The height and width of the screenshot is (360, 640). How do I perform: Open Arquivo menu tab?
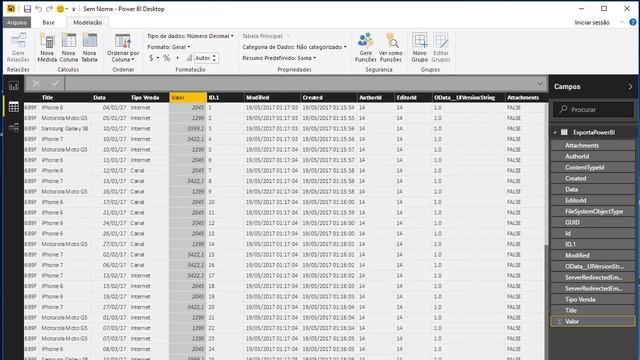(17, 22)
